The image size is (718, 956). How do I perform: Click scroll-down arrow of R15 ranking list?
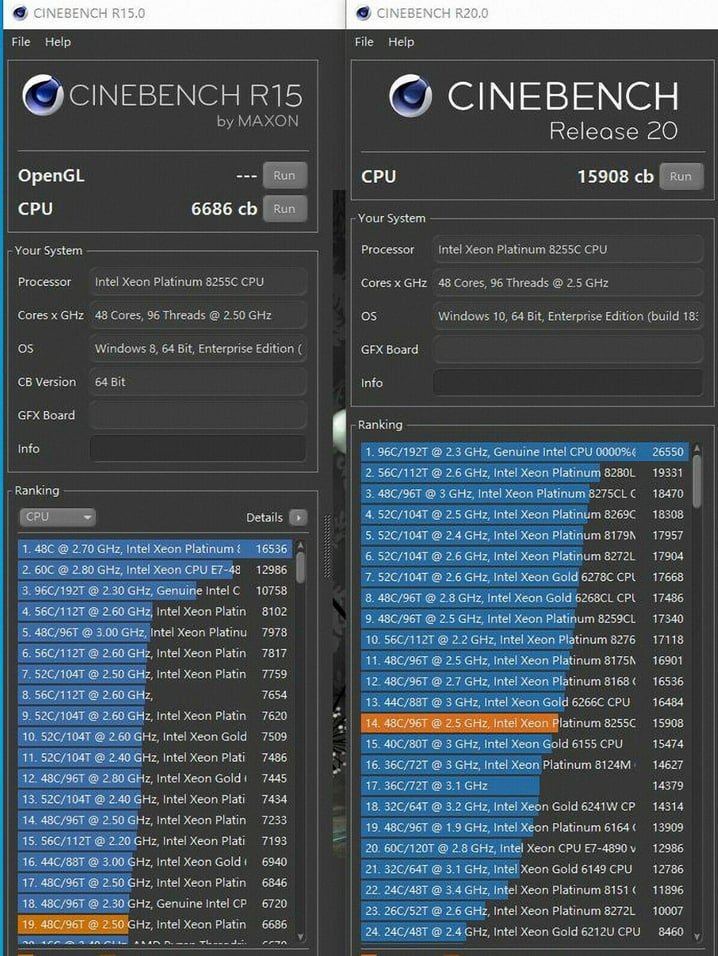pos(300,936)
